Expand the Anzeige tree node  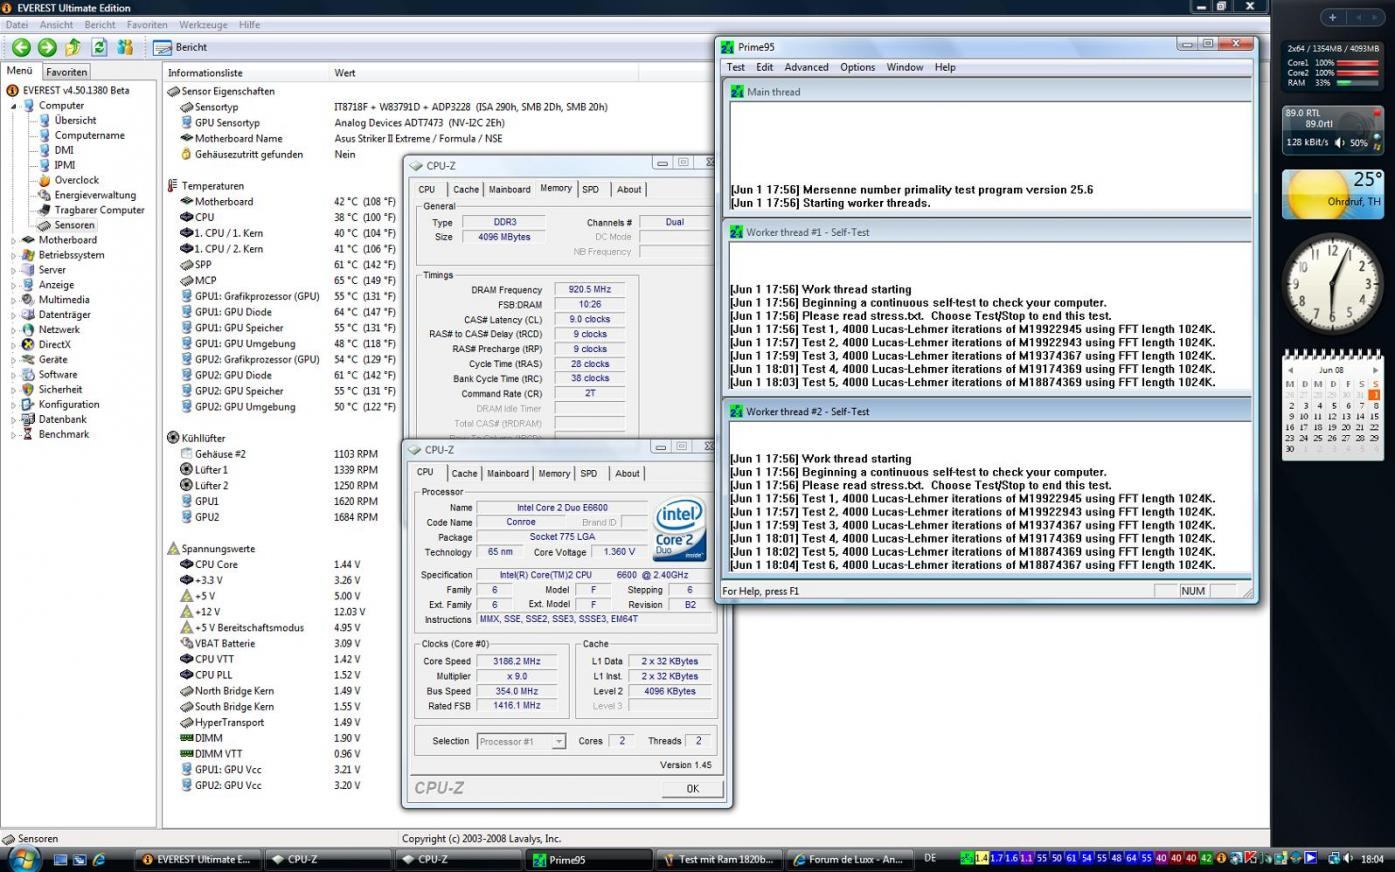(x=14, y=285)
